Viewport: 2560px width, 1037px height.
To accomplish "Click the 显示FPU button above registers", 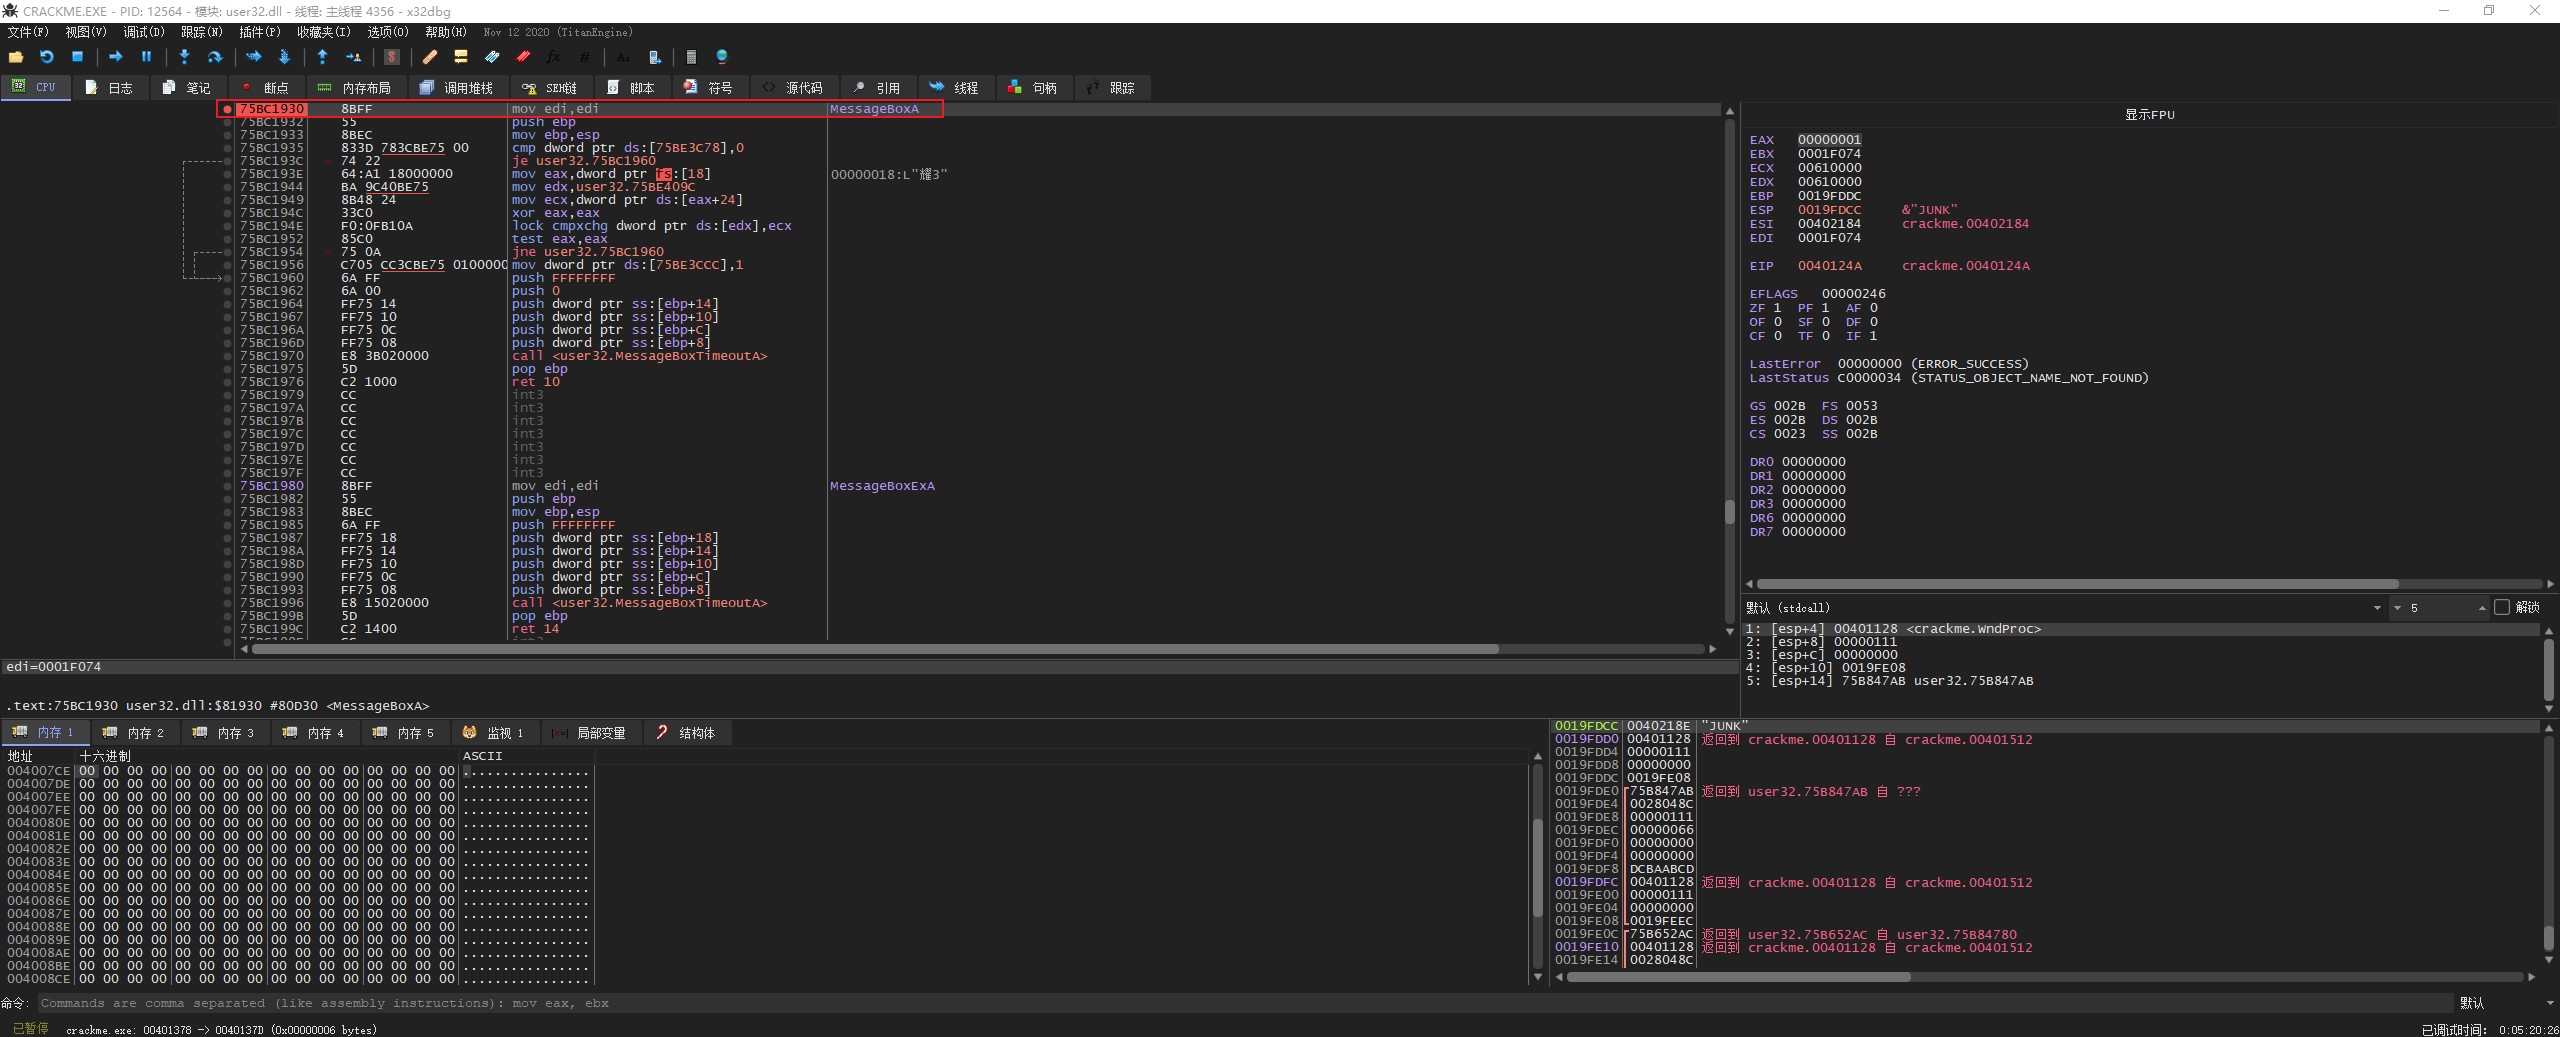I will [x=2149, y=115].
